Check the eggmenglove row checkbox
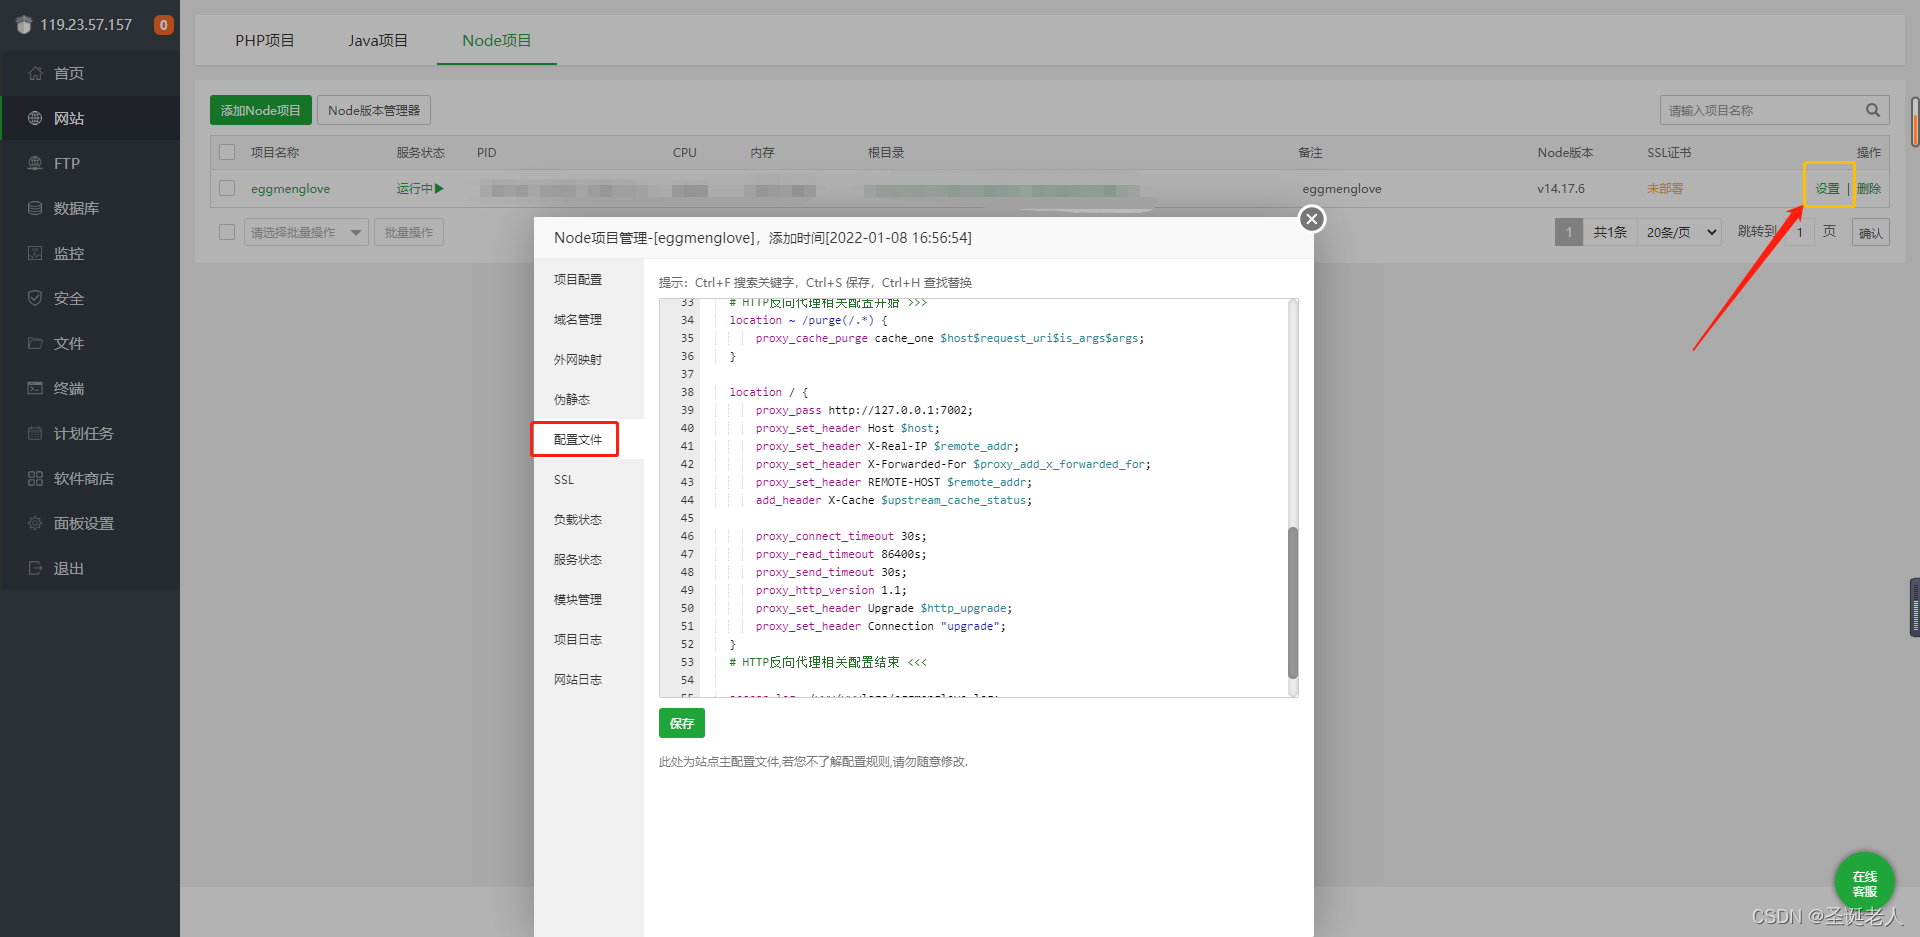Screen dimensions: 1920x937 pyautogui.click(x=227, y=188)
